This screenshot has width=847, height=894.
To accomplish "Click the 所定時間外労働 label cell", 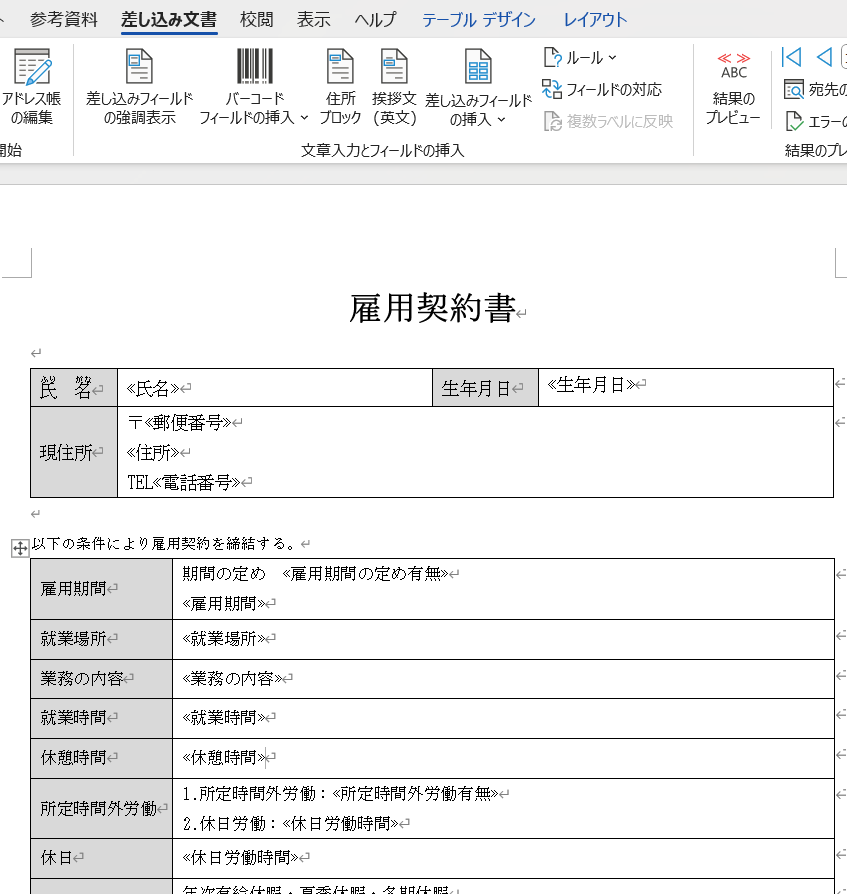I will [101, 808].
